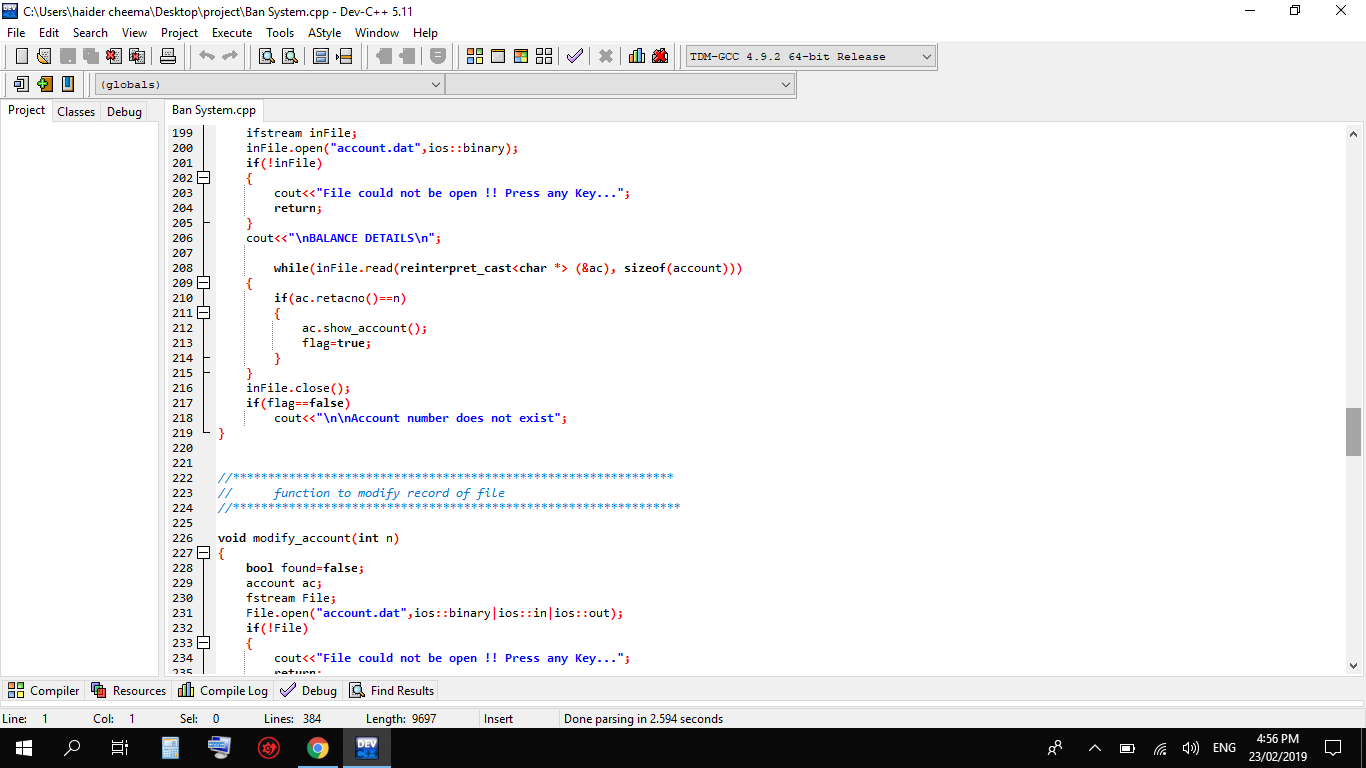The width and height of the screenshot is (1366, 768).
Task: Click the gray X stop execution icon
Action: 606,56
